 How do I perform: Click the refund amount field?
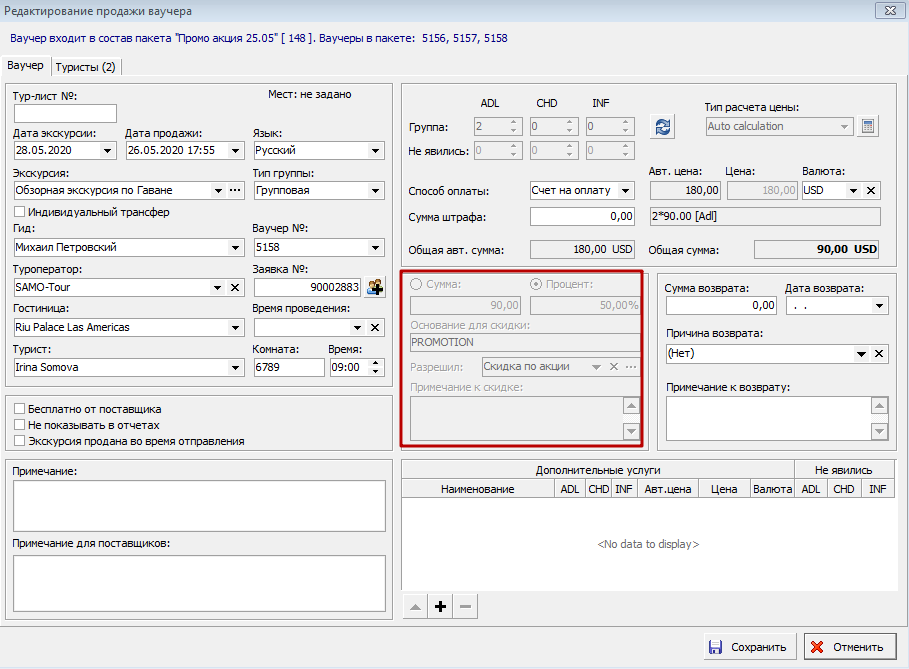click(x=721, y=306)
